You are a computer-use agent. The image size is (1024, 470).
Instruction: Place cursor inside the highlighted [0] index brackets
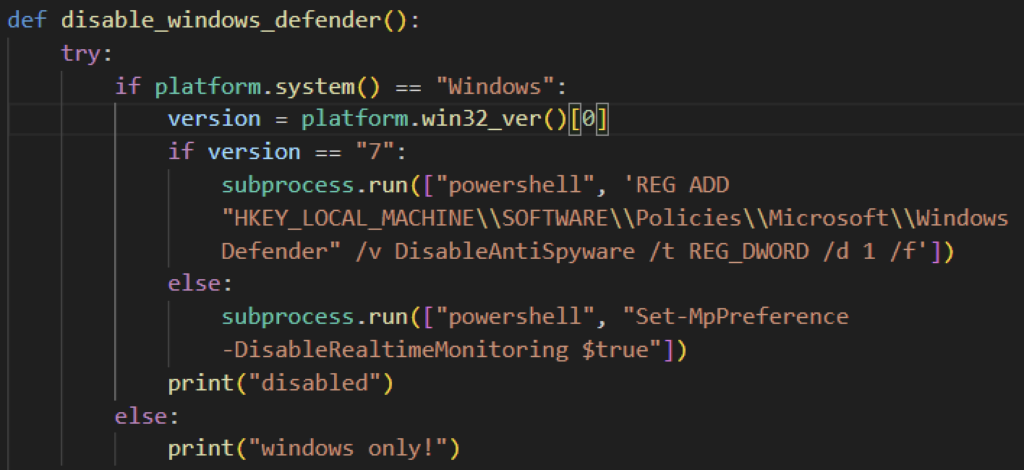(x=589, y=119)
